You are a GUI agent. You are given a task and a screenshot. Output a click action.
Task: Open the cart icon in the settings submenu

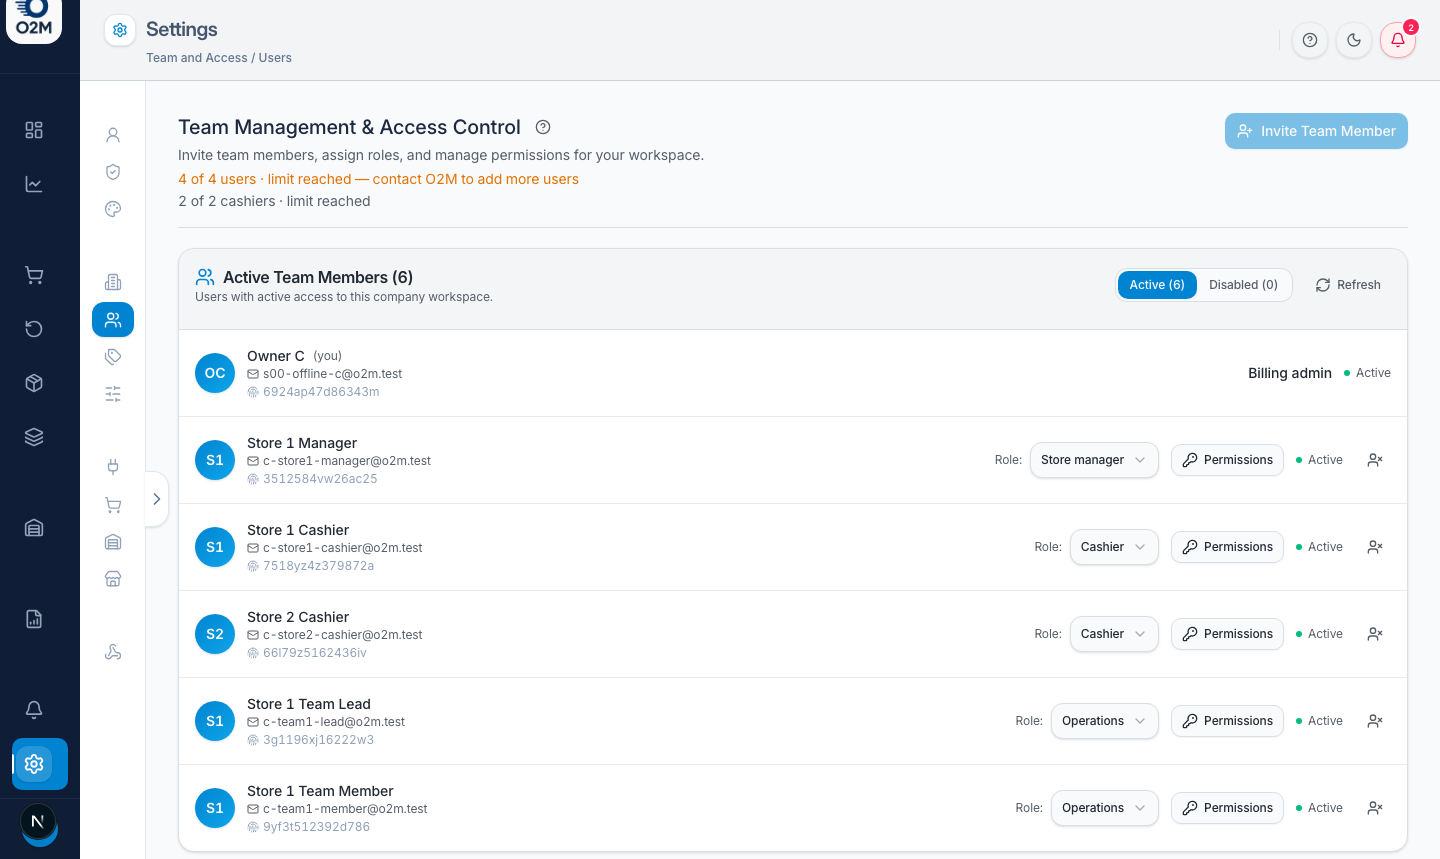click(113, 505)
